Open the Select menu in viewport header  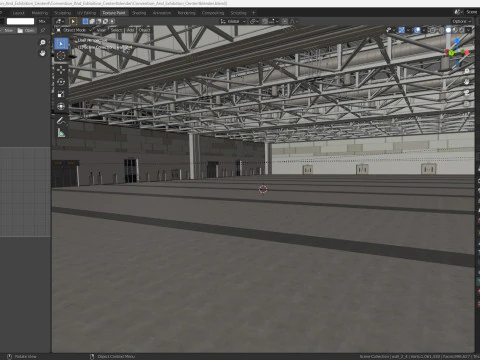pos(116,30)
